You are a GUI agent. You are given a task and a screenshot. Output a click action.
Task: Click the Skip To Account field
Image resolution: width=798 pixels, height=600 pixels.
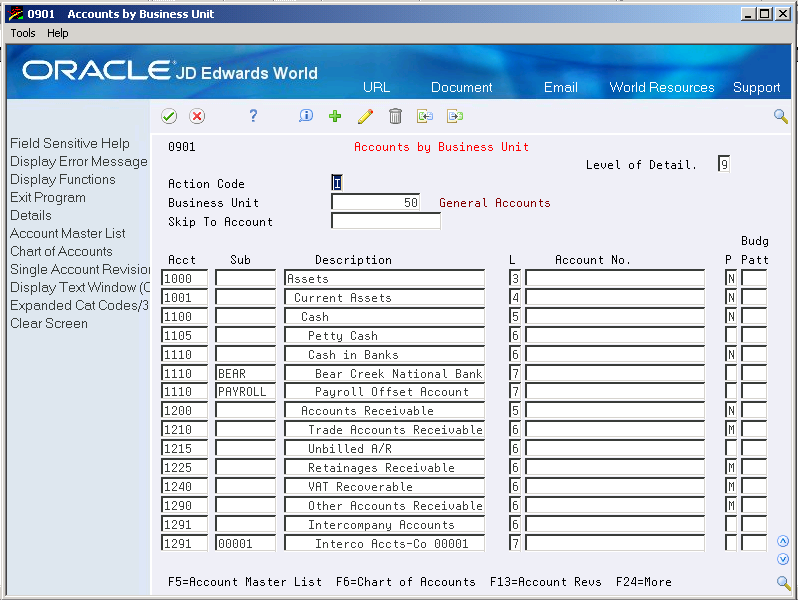(386, 221)
